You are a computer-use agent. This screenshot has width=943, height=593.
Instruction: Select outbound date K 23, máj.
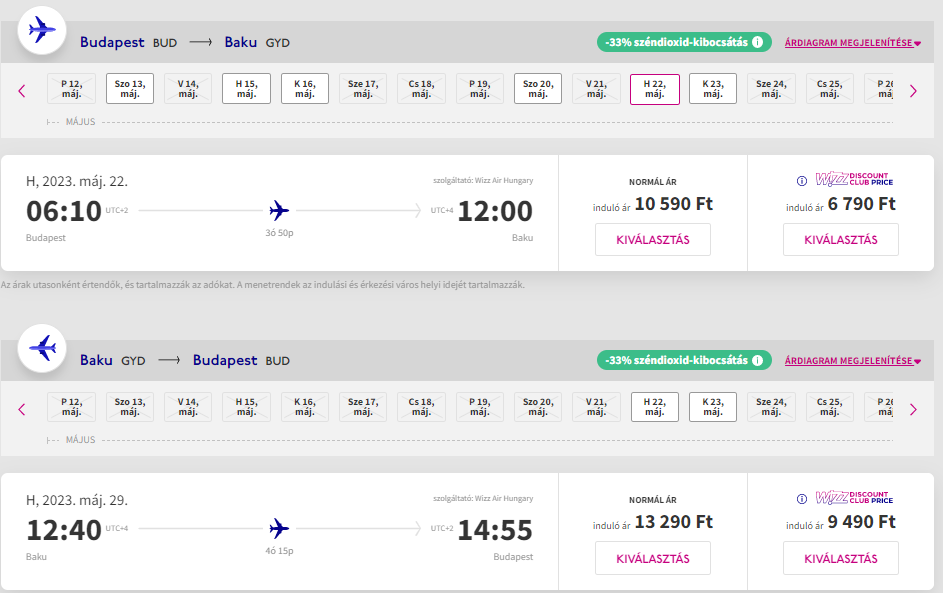click(x=713, y=89)
